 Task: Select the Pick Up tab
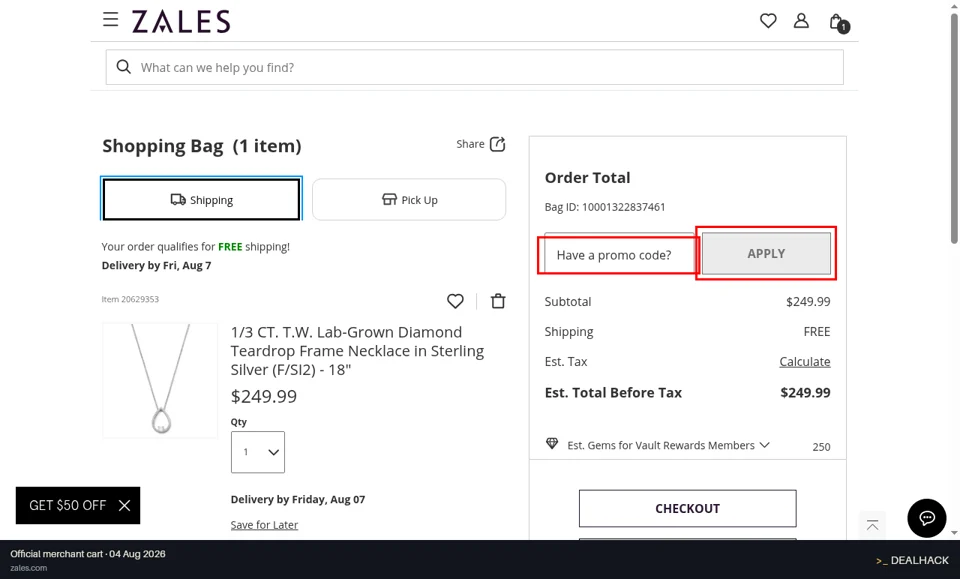pos(409,200)
